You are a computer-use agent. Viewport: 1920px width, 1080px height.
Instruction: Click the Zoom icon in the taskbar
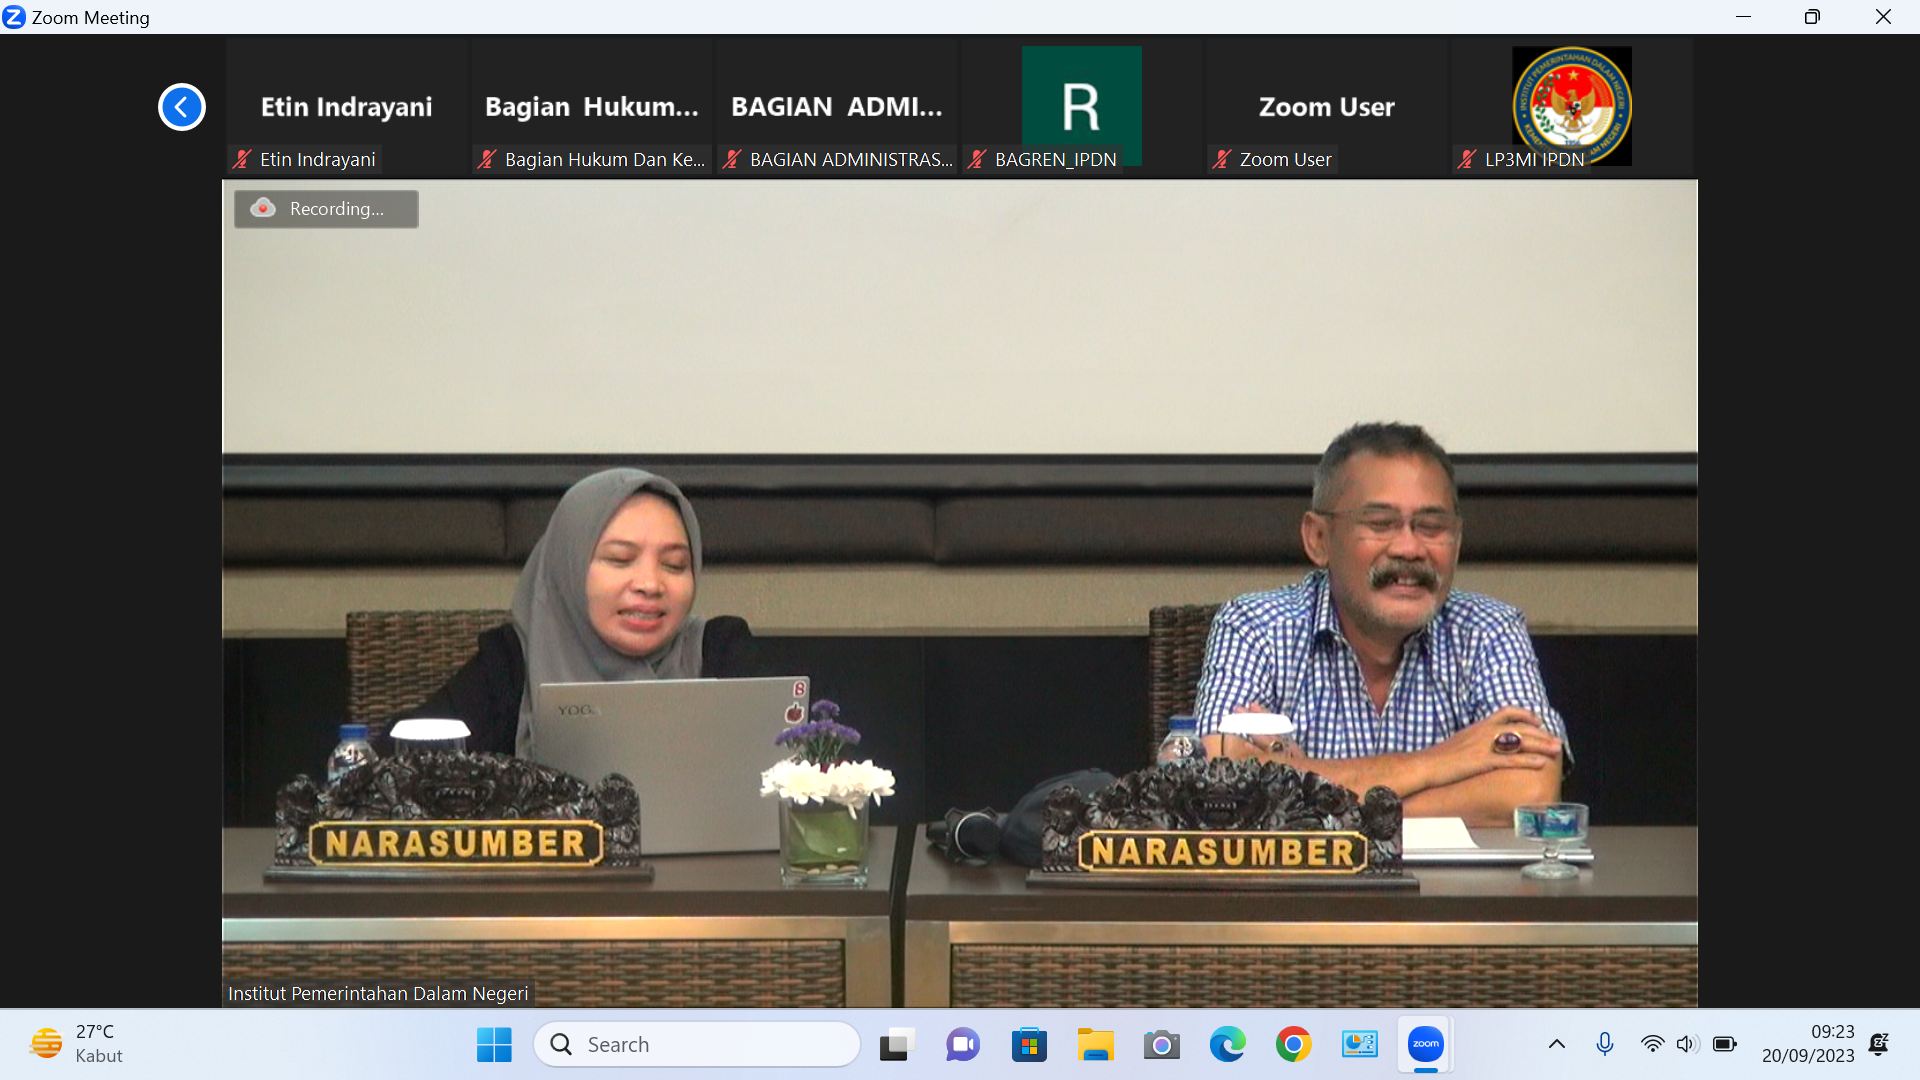(1426, 1045)
